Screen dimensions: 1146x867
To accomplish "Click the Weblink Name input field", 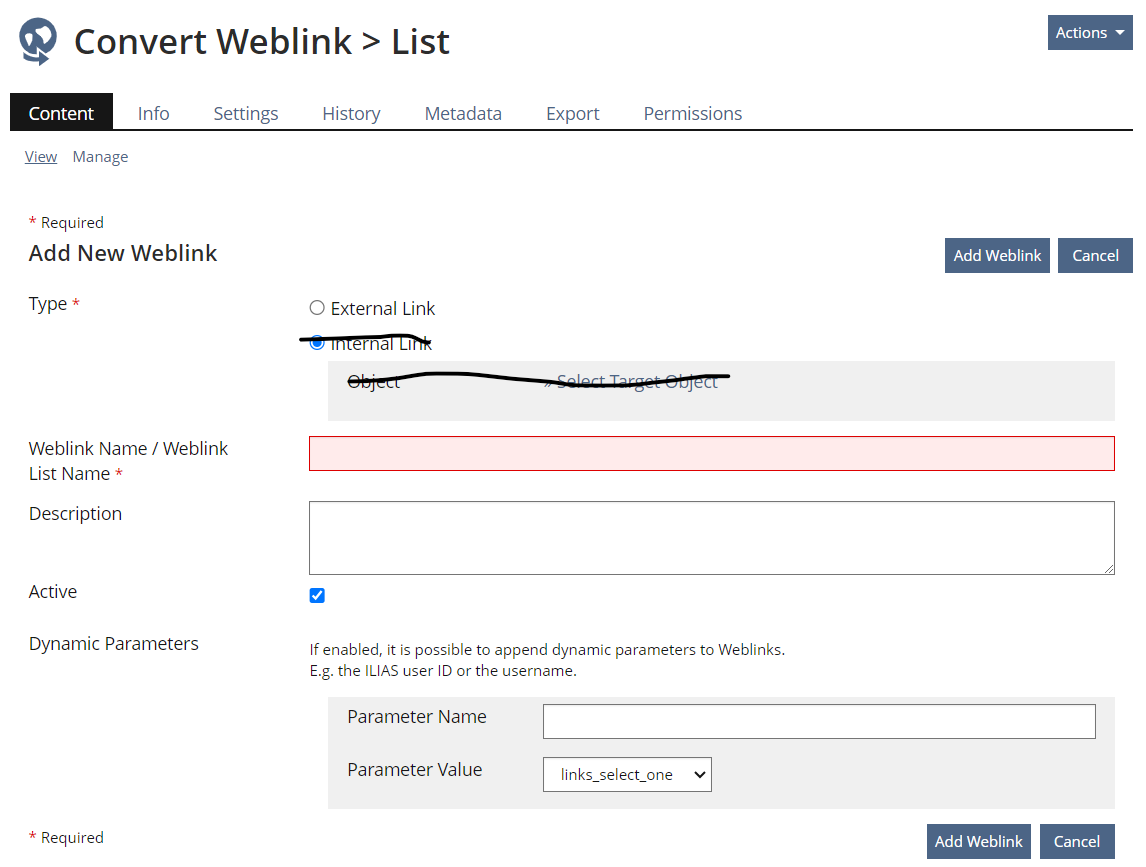I will tap(711, 453).
